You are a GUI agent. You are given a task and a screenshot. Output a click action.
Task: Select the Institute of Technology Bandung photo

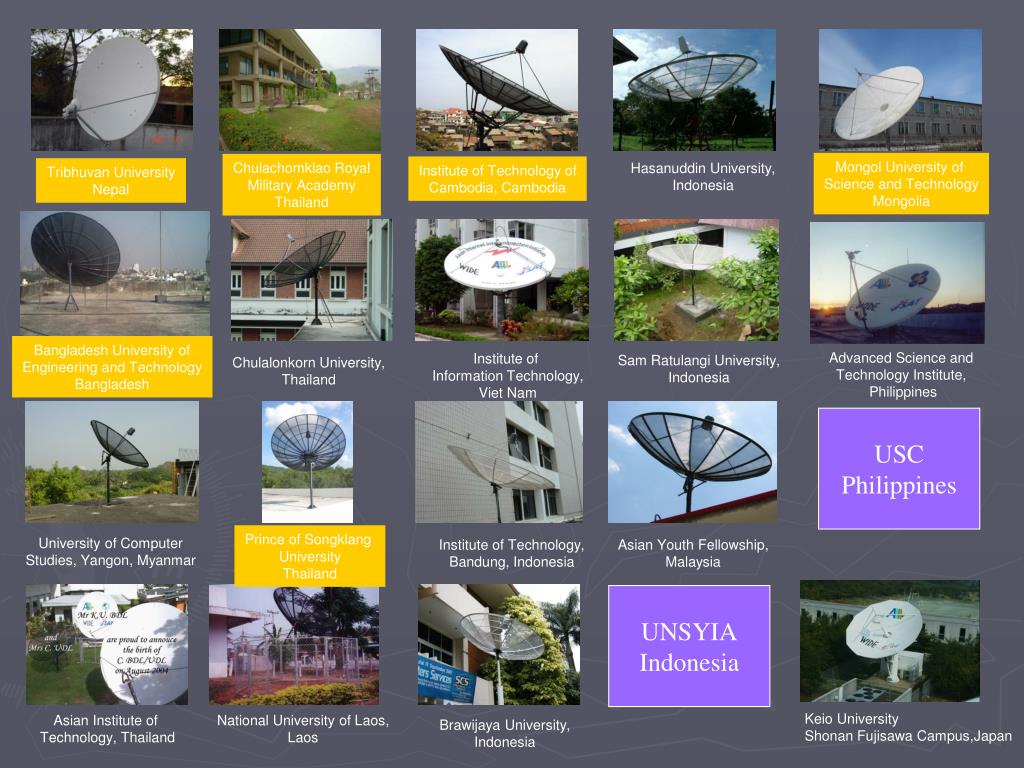499,462
